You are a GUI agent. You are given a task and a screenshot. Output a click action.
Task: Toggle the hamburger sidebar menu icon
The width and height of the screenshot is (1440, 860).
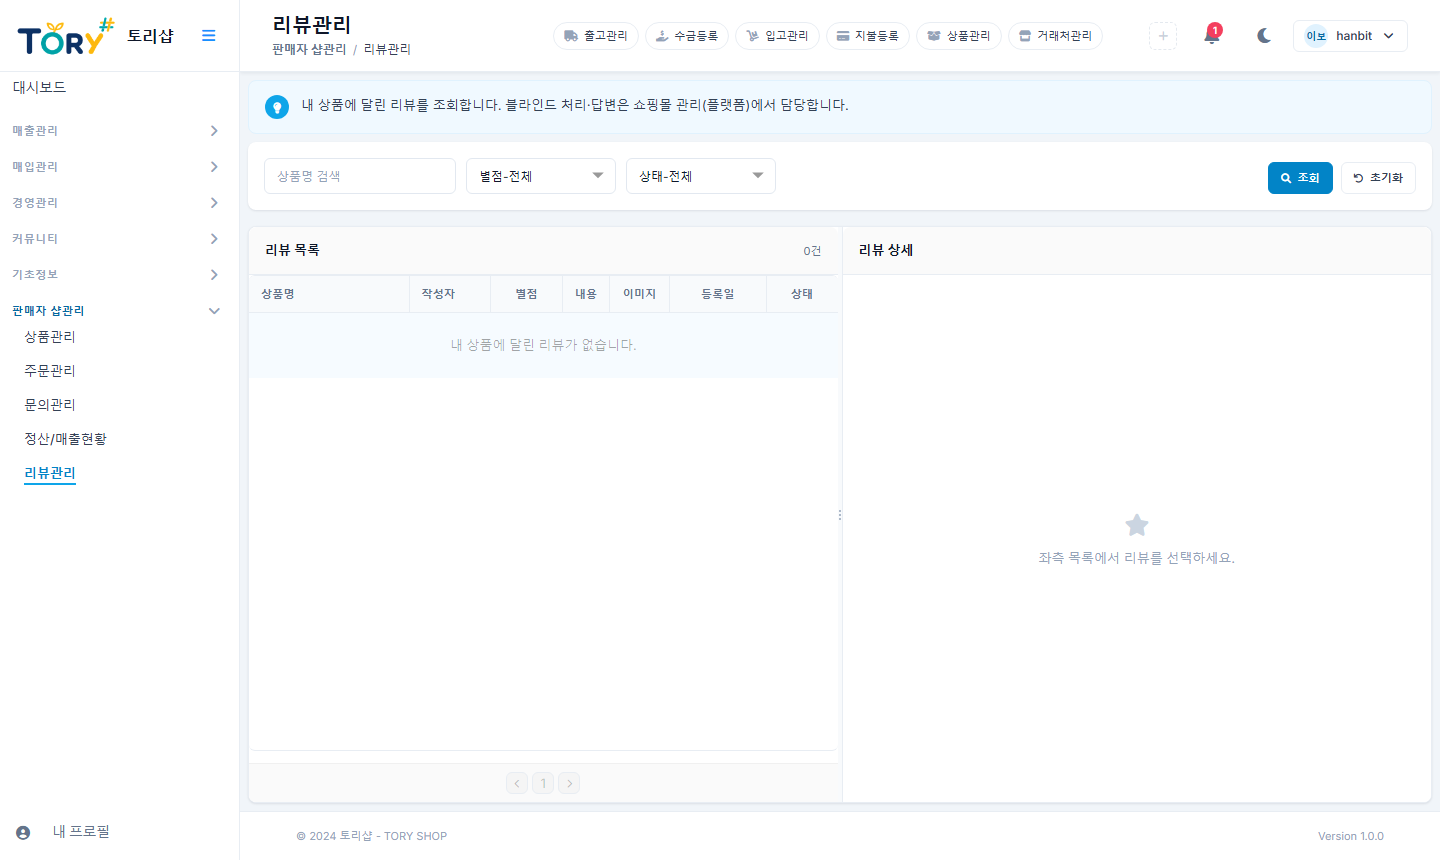pos(209,36)
